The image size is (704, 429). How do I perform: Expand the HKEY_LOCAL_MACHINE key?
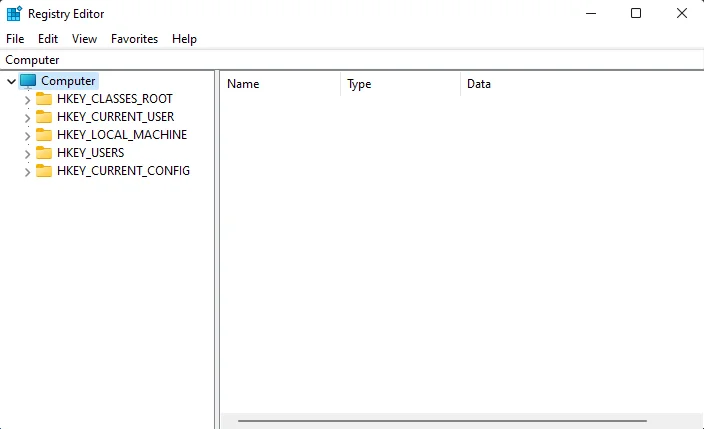[x=27, y=135]
